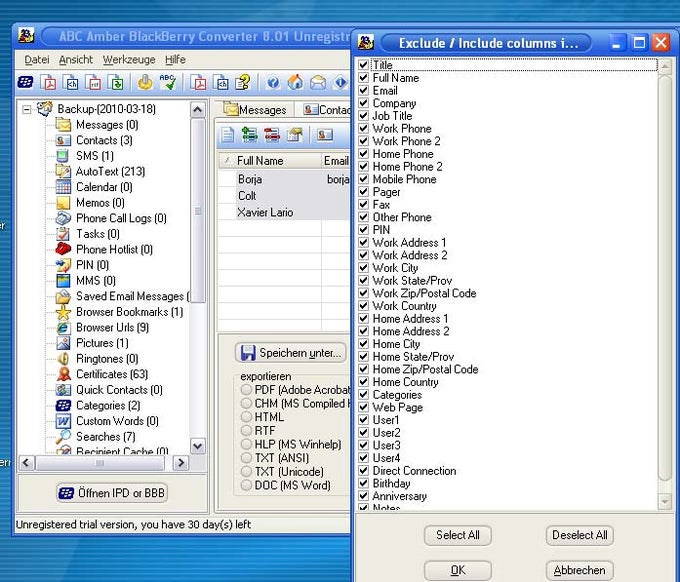Open the Ansicht menu
Image resolution: width=680 pixels, height=582 pixels.
76,60
